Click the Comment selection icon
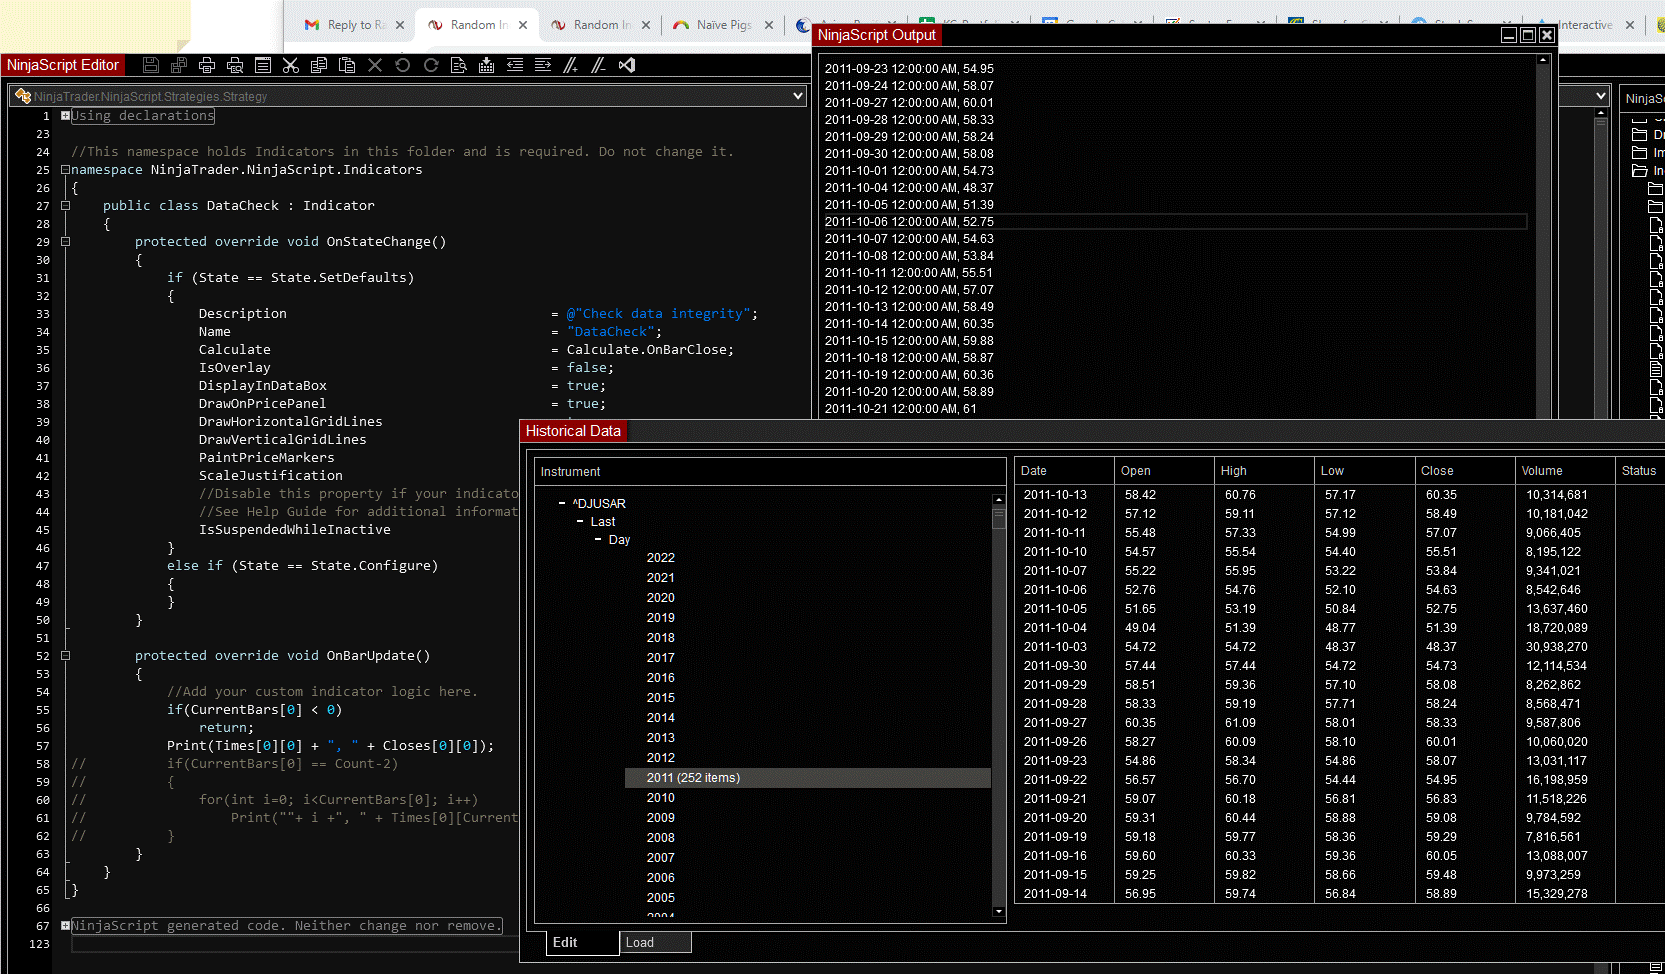Screen dimensions: 1665x974 (570, 65)
